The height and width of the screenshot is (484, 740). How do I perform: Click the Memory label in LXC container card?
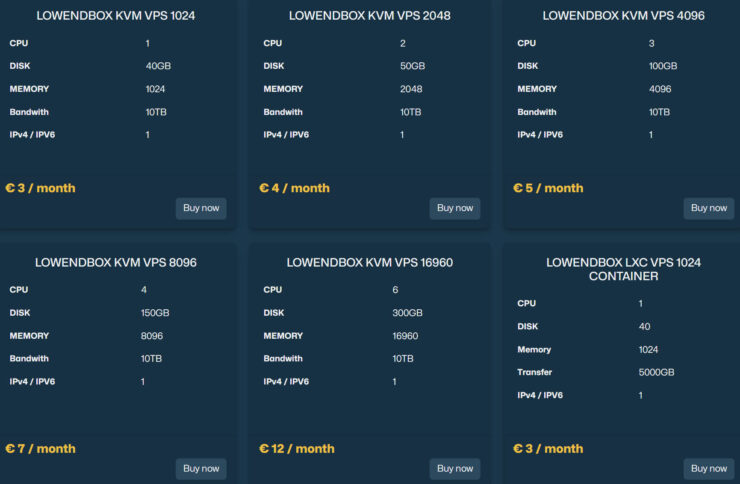click(x=534, y=350)
